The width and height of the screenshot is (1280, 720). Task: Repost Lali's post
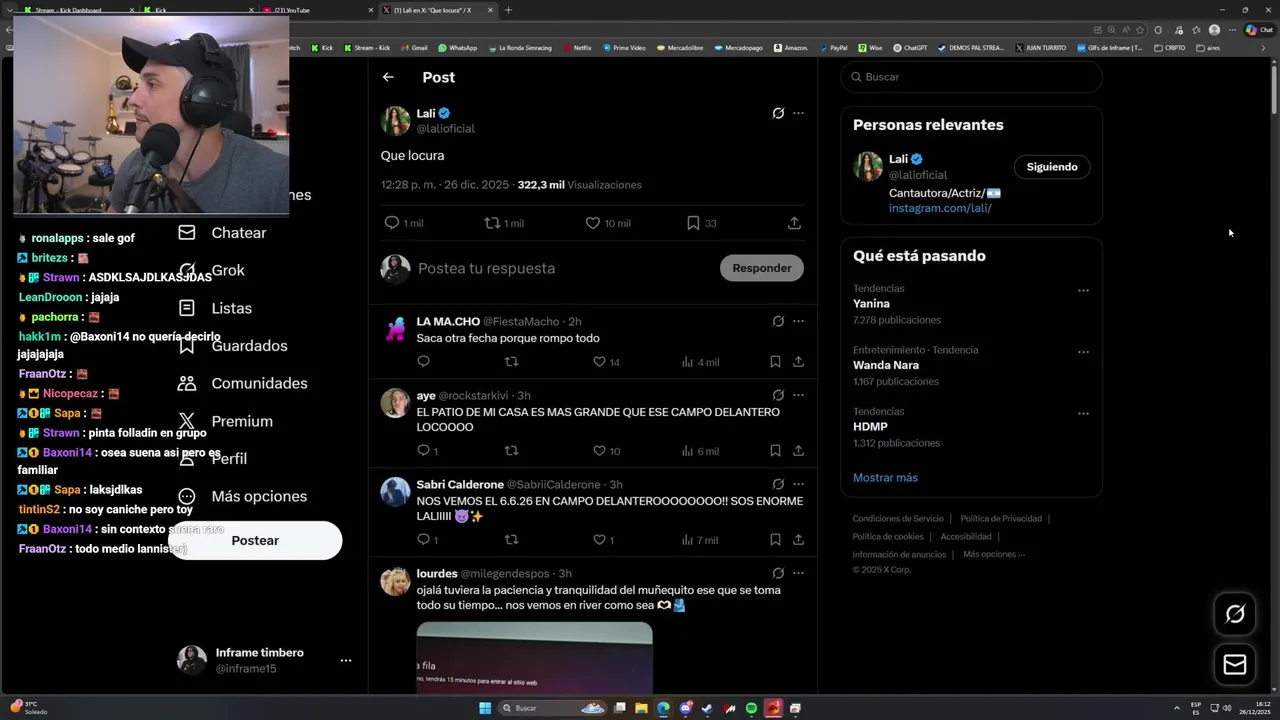coord(504,223)
